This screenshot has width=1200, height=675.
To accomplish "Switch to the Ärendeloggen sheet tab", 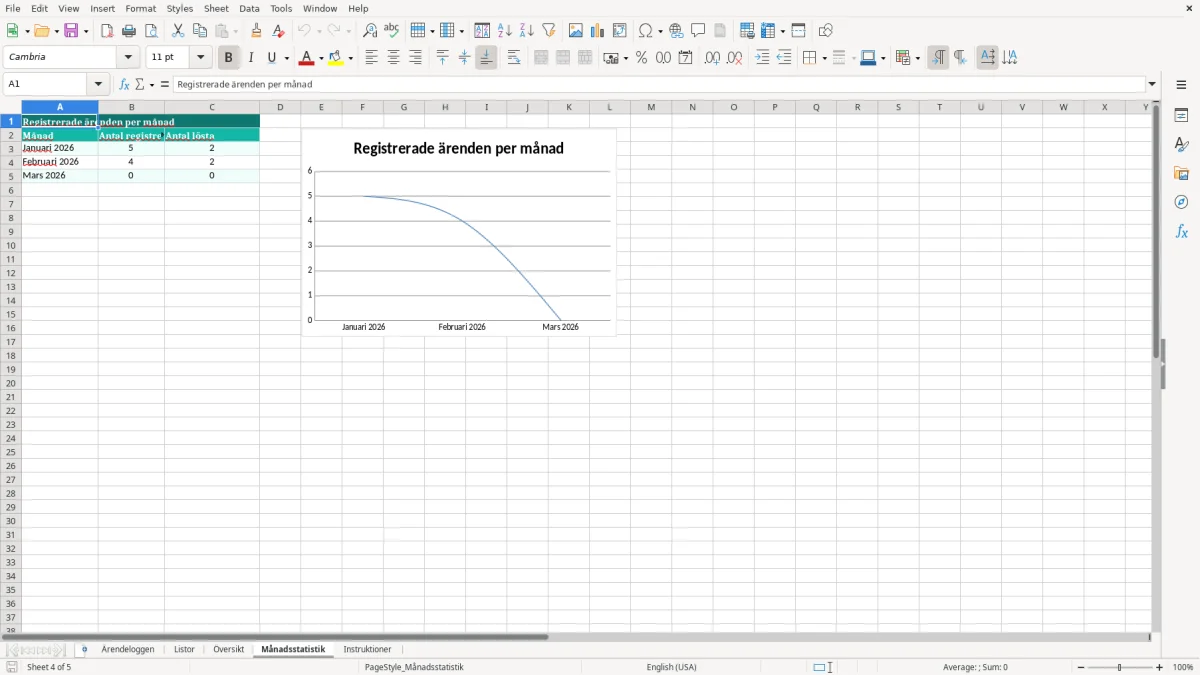I will click(x=128, y=650).
